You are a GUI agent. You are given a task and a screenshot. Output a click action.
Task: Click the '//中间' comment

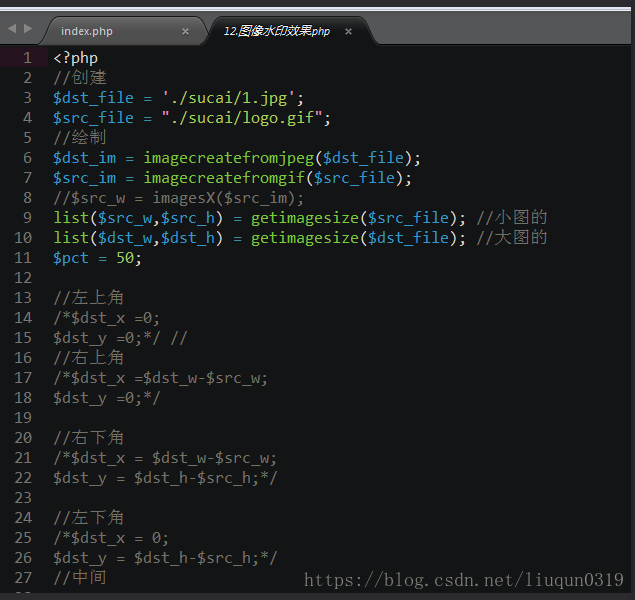point(80,577)
